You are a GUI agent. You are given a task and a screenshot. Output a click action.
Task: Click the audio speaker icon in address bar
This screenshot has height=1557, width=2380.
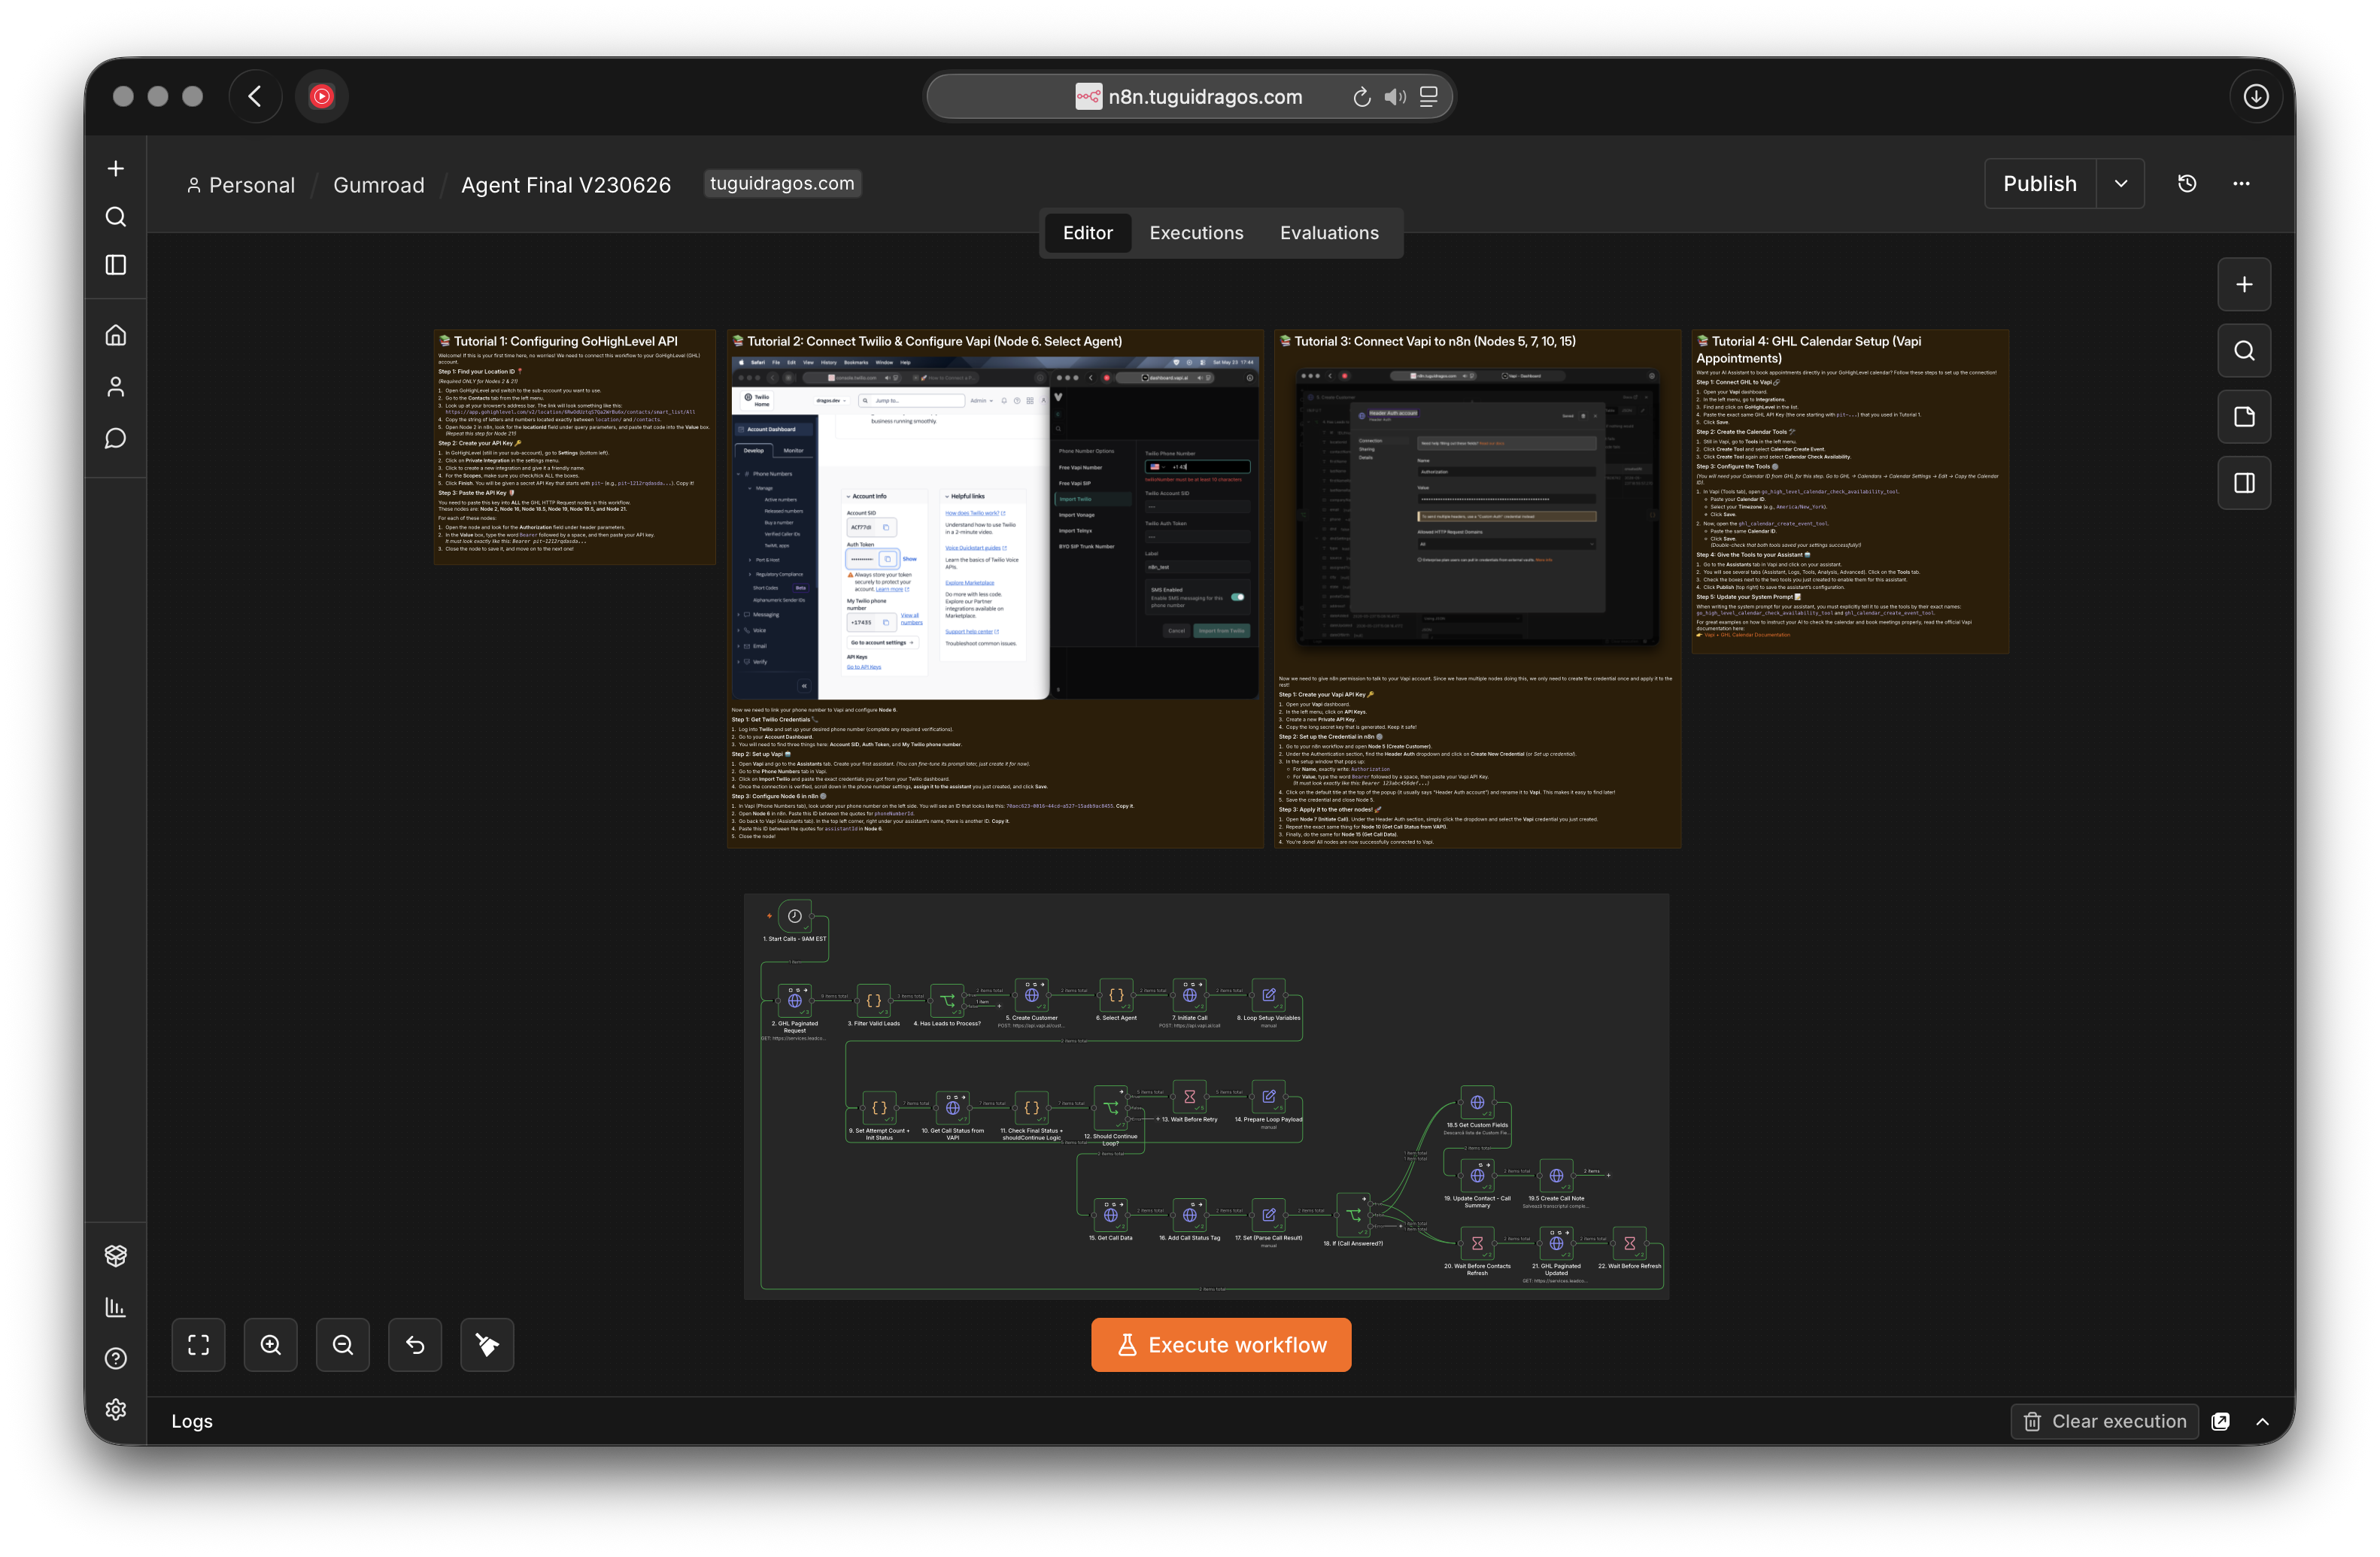click(x=1395, y=97)
